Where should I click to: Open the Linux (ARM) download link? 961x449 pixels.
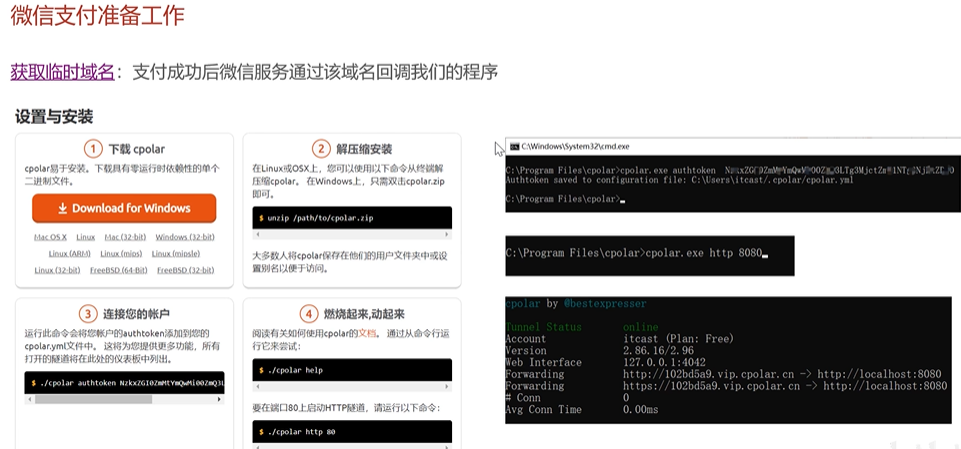pyautogui.click(x=70, y=254)
